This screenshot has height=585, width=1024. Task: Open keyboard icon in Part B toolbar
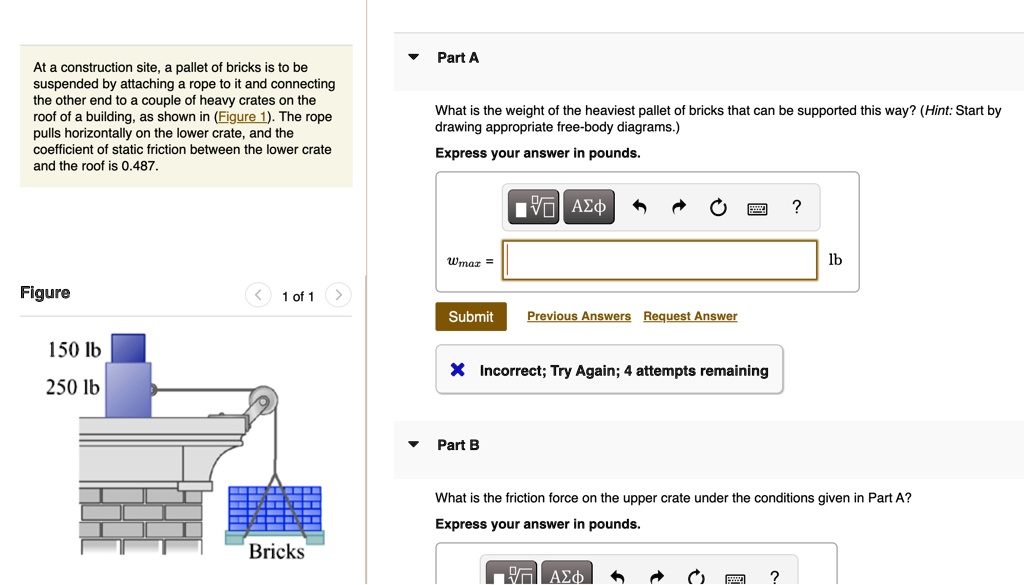tap(735, 578)
